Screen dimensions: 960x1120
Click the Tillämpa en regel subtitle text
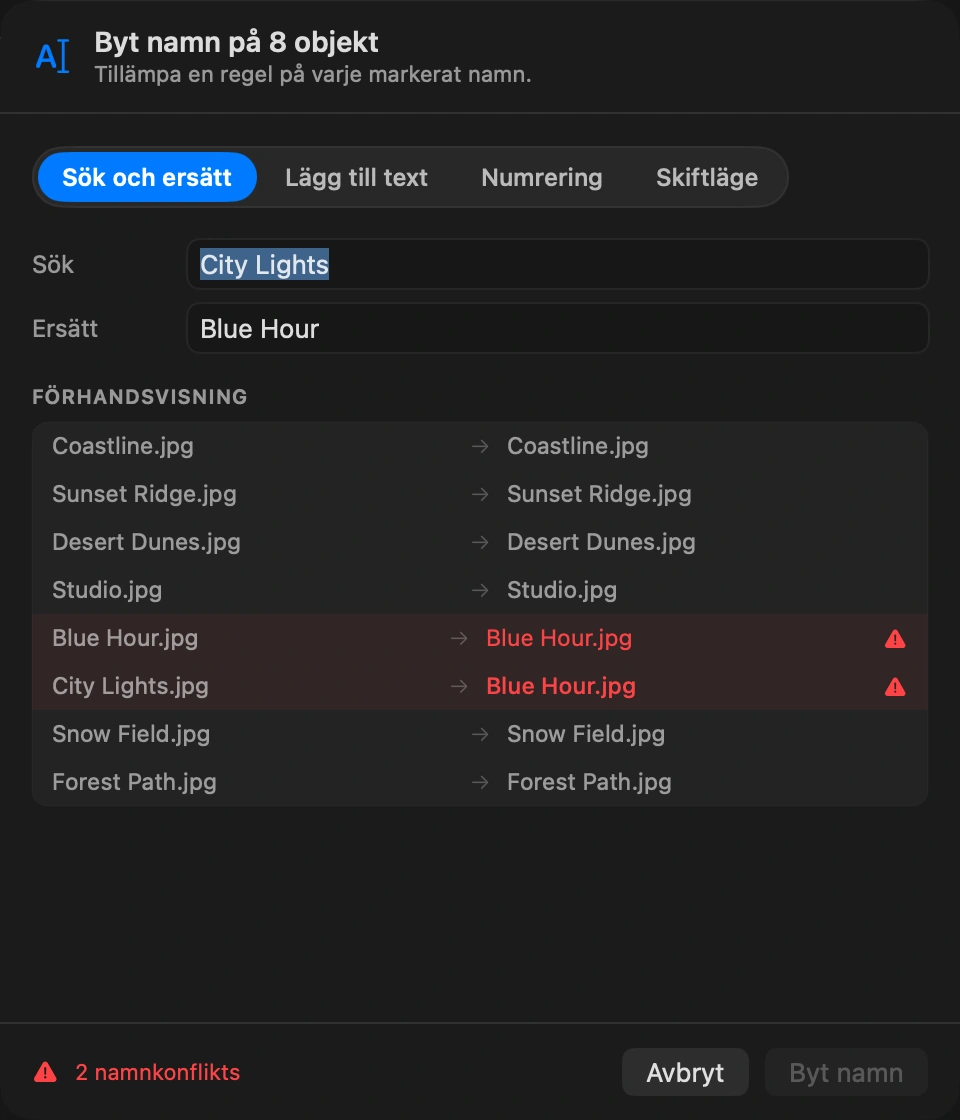(313, 74)
